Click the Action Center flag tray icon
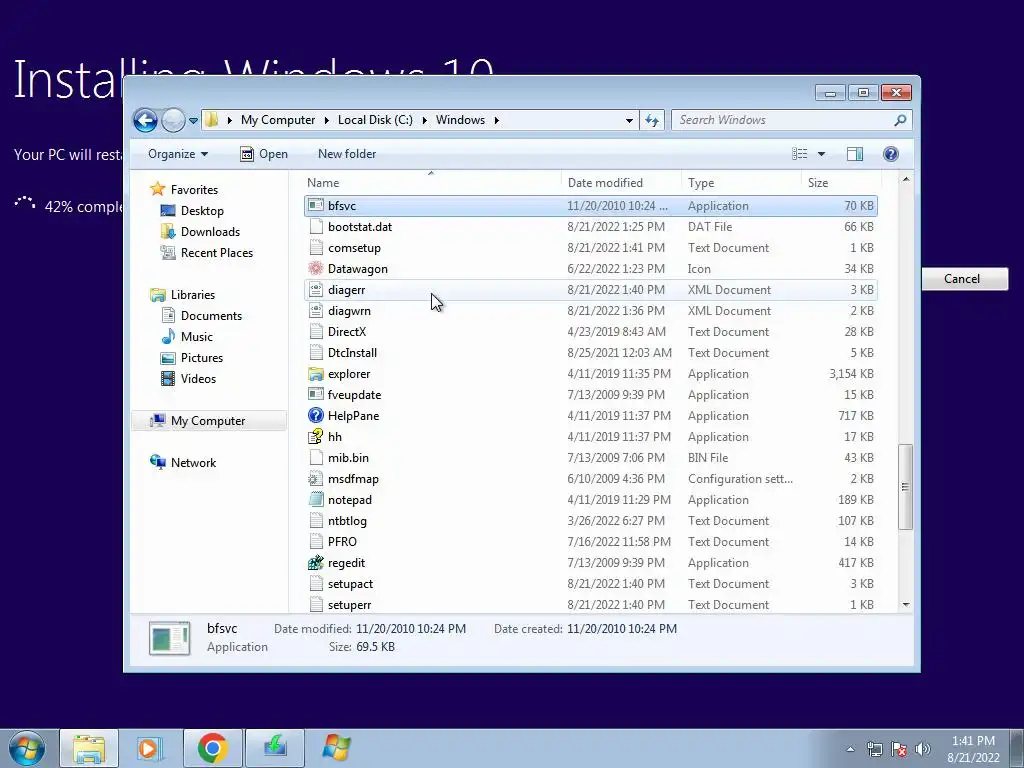Screen dimensions: 1024x768 pyautogui.click(x=899, y=749)
